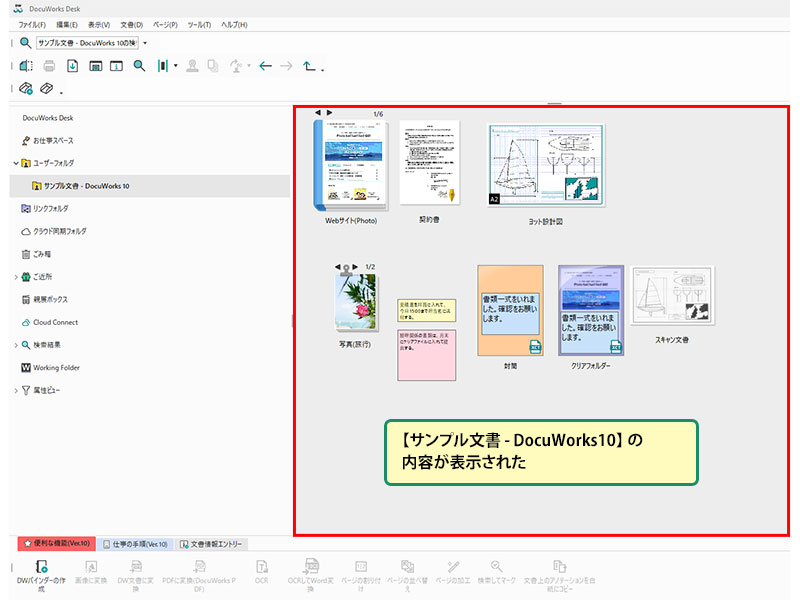
Task: Select the Webサイト(Photo) binder thumbnail
Action: pos(351,165)
